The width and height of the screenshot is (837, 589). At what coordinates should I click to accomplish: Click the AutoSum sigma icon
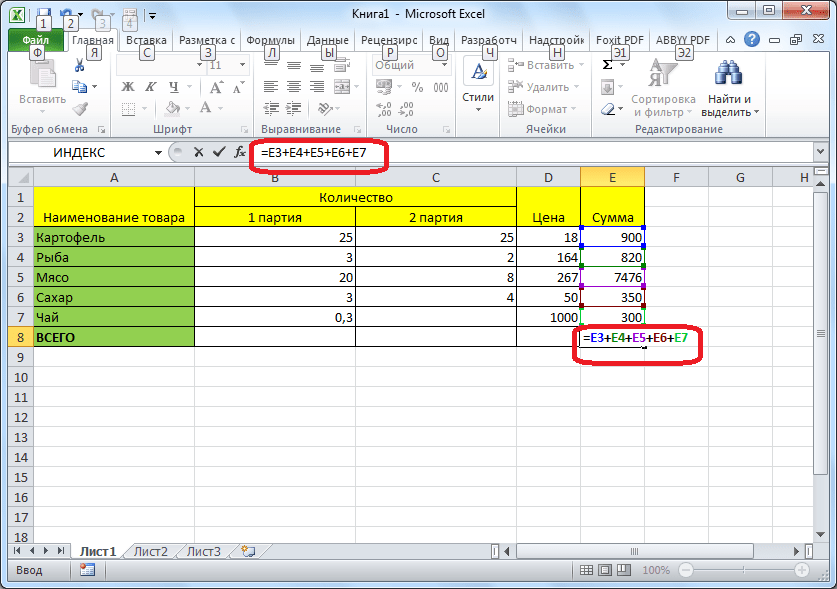tap(608, 65)
